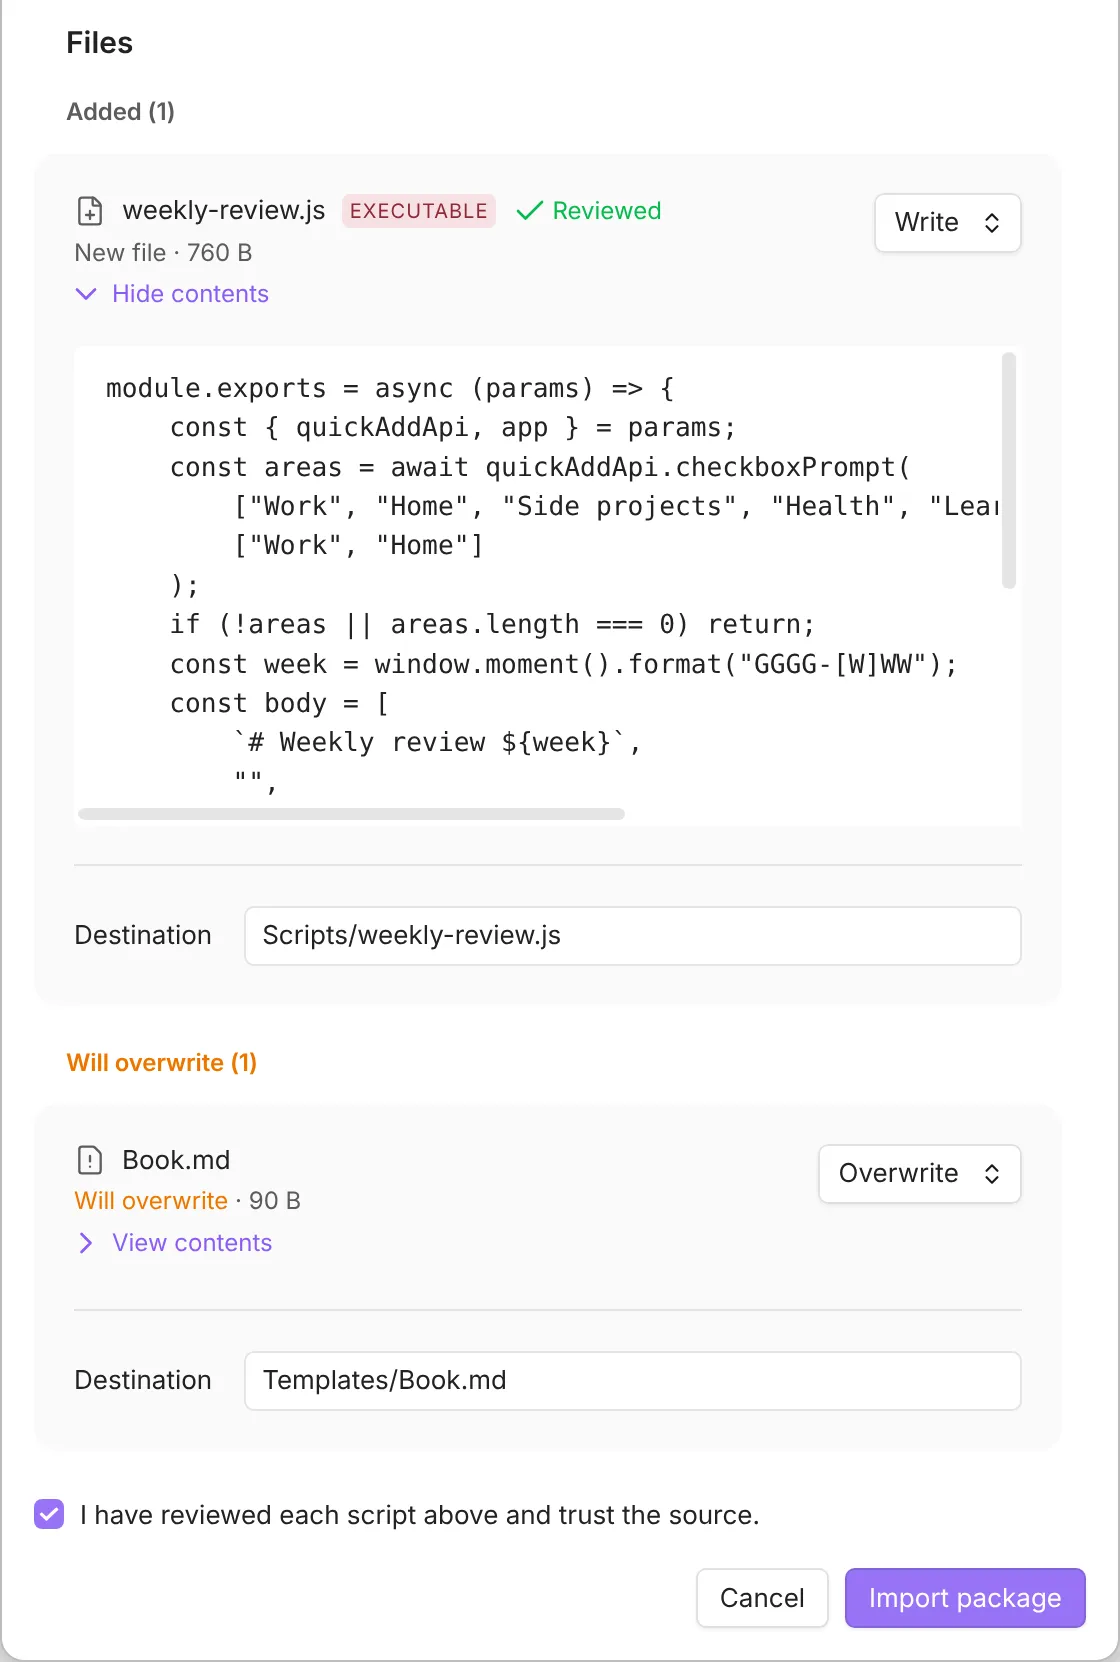Click the 'Will overwrite (1)' section heading
This screenshot has width=1120, height=1662.
point(162,1062)
